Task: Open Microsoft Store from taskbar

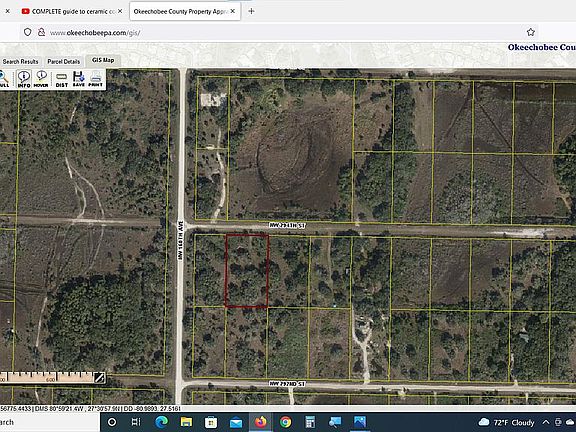Action: click(x=211, y=422)
